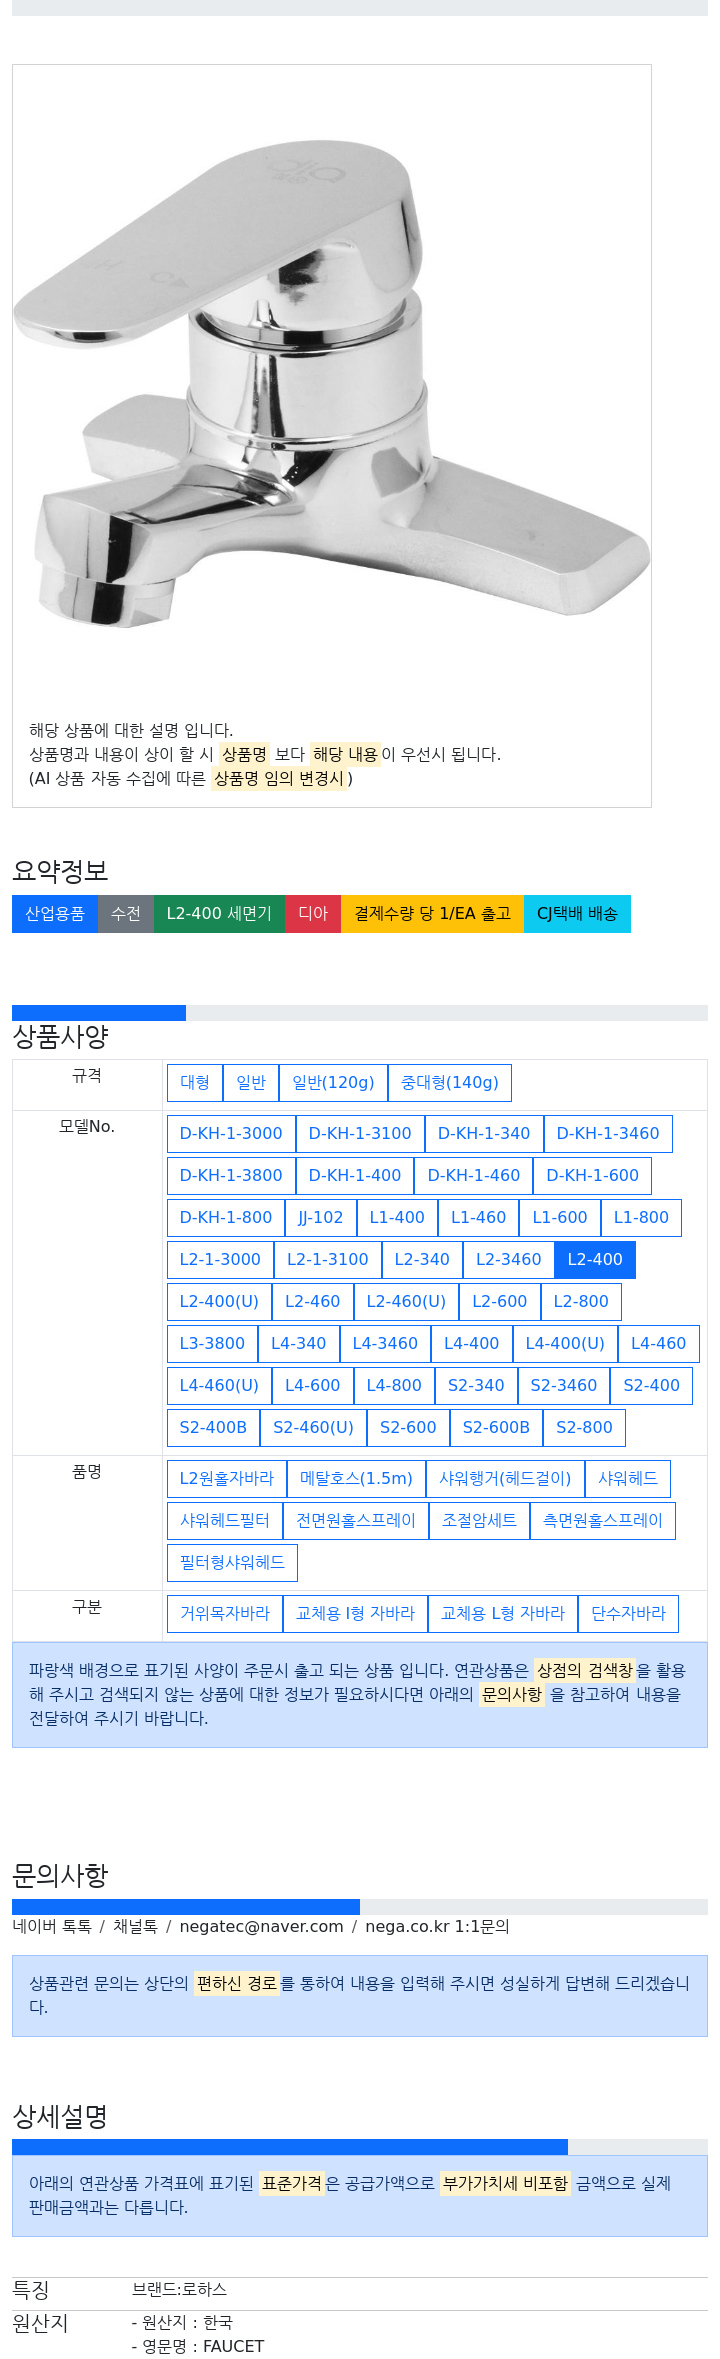720x2359 pixels.
Task: Select the 단수자바라 option
Action: pos(628,1614)
